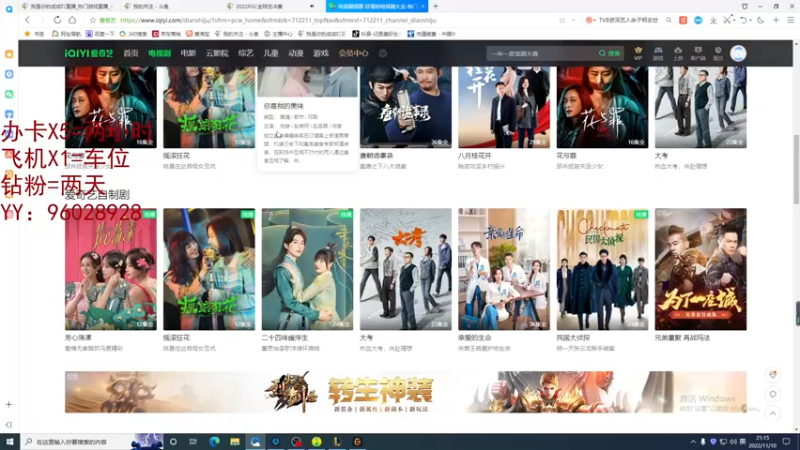Open 亲爱的生命 poster
This screenshot has width=800, height=450.
504,269
